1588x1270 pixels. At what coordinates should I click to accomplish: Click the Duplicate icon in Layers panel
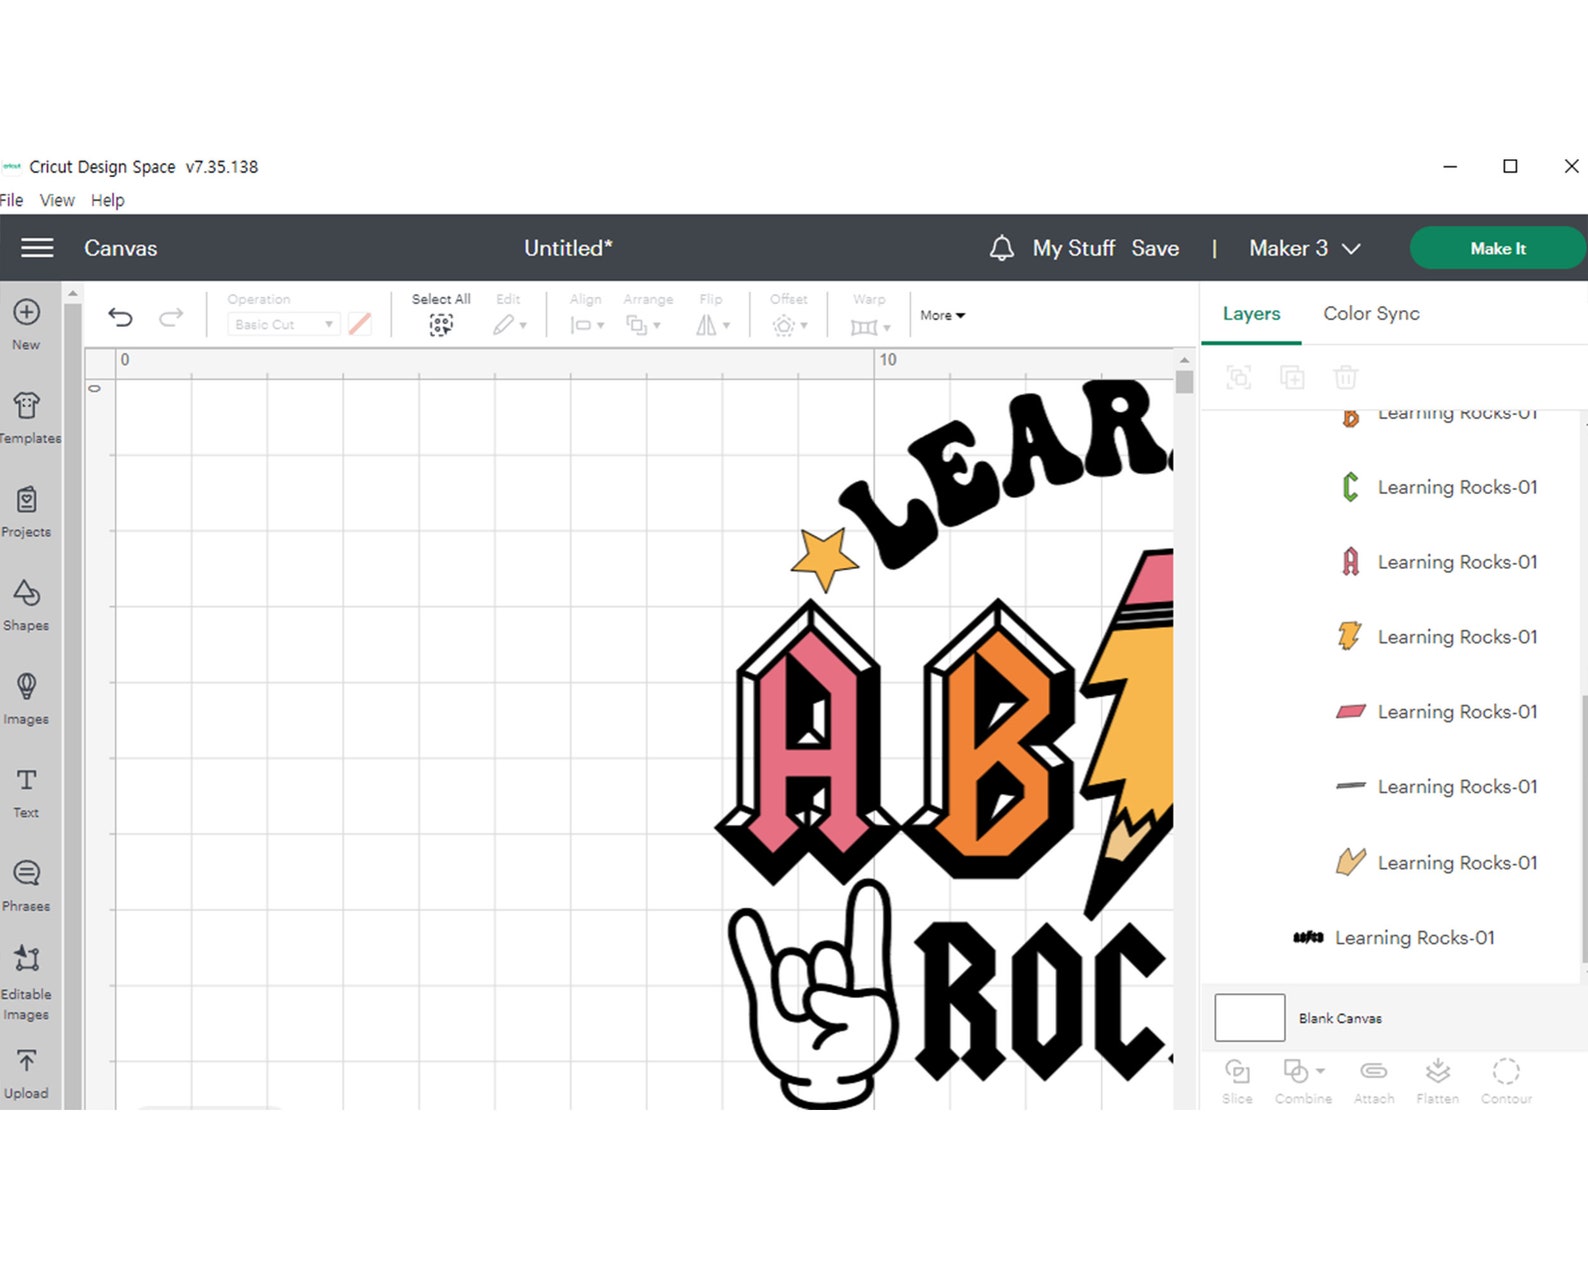1292,377
